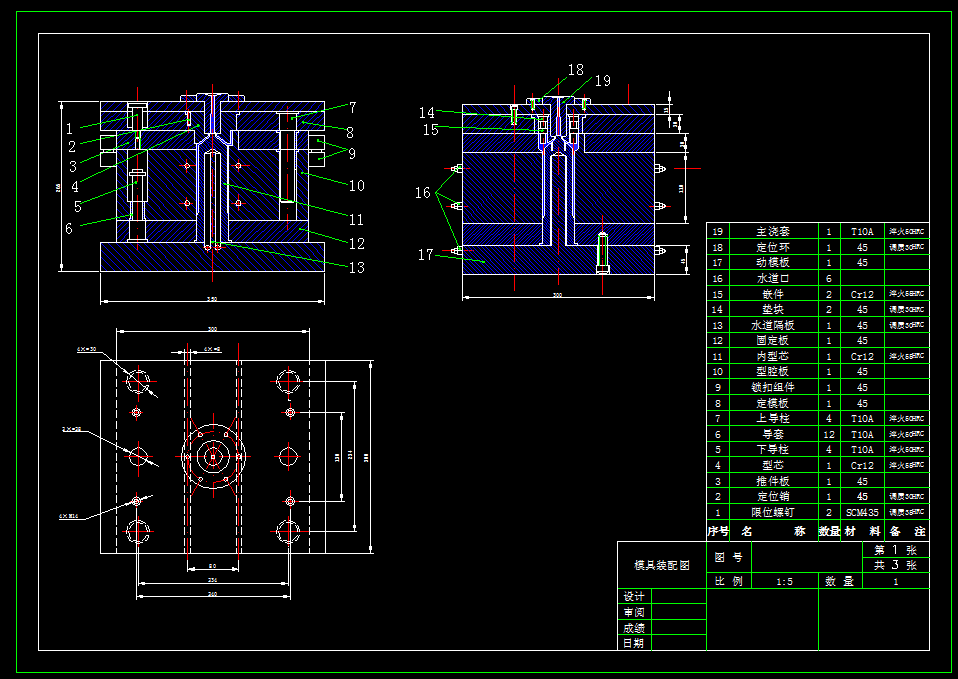Select callout 16 beside the side view
958x679 pixels.
pos(423,191)
